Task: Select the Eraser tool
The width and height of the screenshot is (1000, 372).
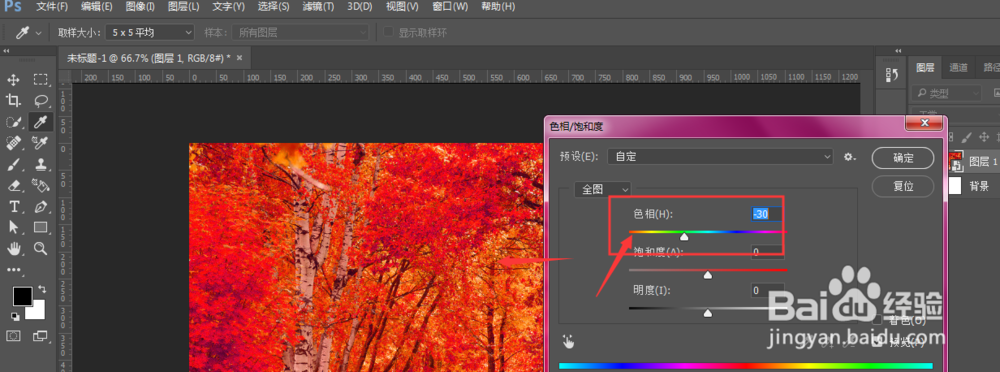Action: pyautogui.click(x=13, y=186)
